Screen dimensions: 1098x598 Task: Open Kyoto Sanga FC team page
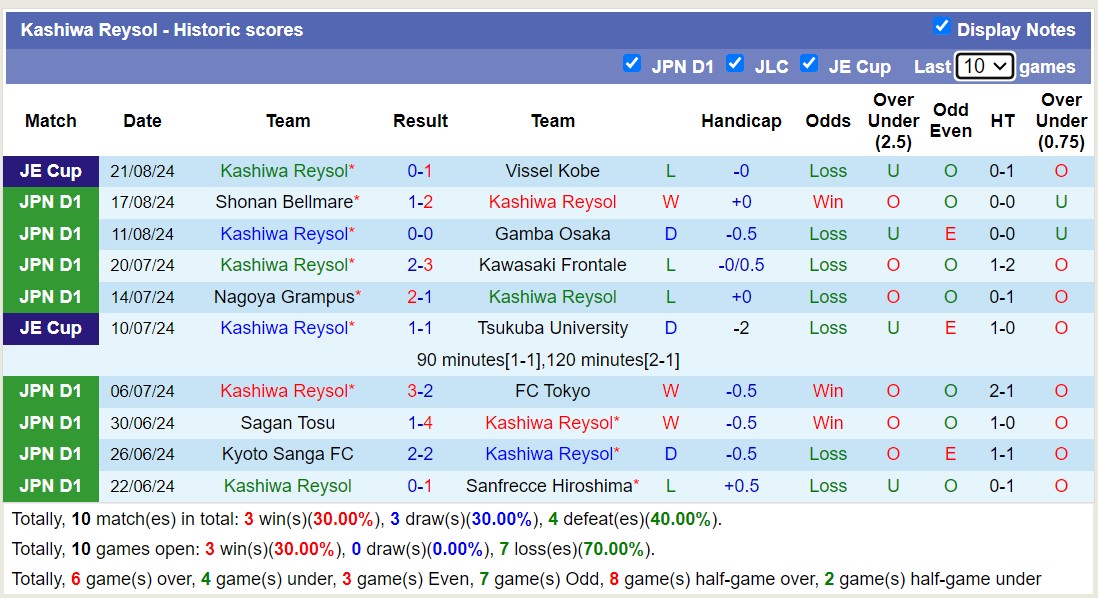288,454
